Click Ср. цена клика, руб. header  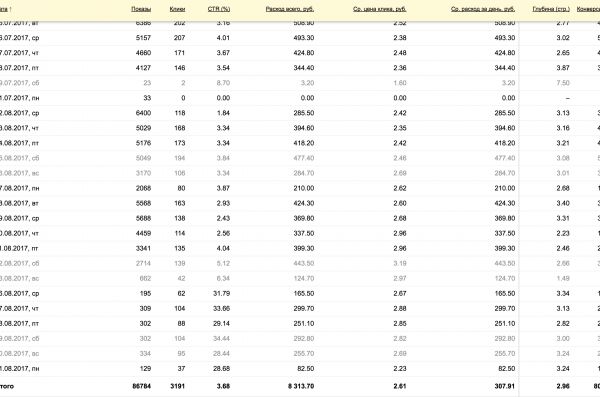pyautogui.click(x=380, y=9)
